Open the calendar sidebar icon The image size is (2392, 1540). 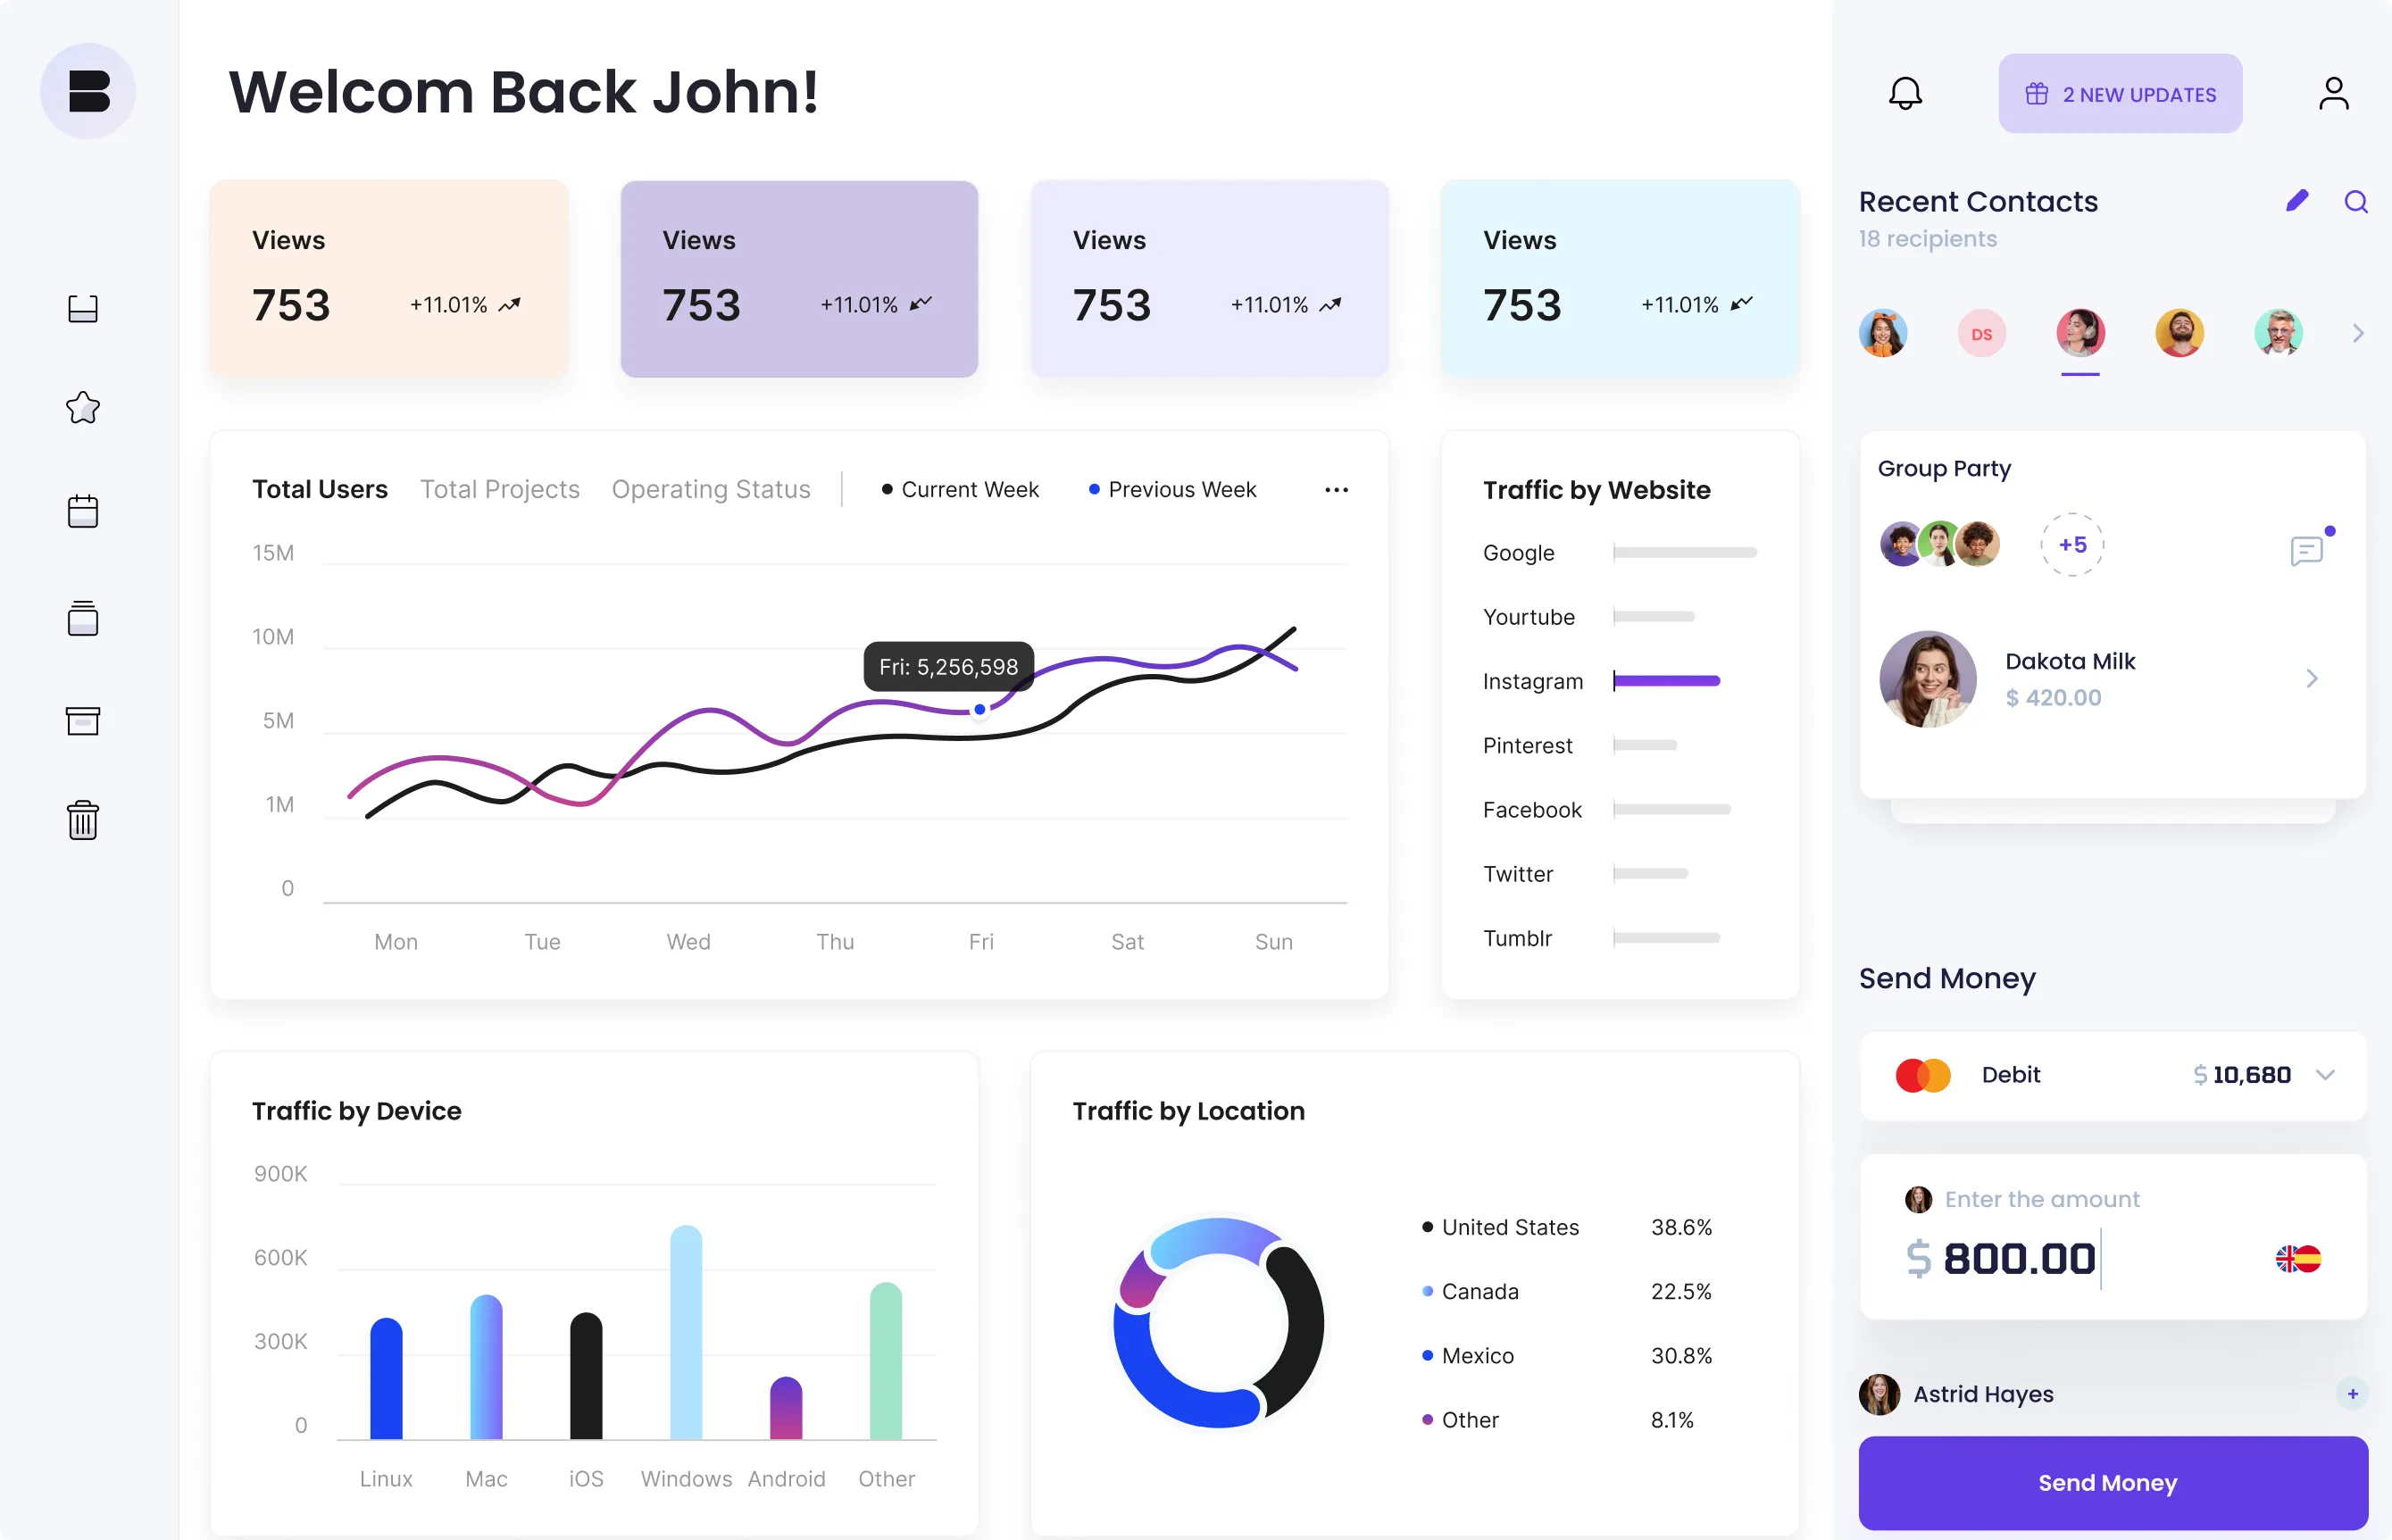pos(83,511)
